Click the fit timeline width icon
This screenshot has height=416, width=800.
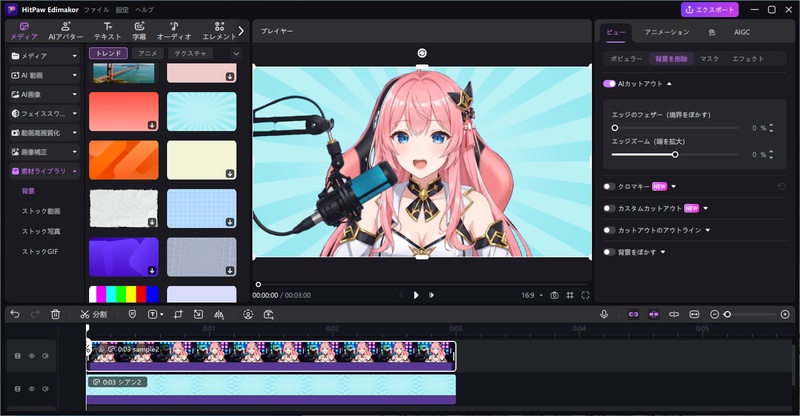pos(694,314)
